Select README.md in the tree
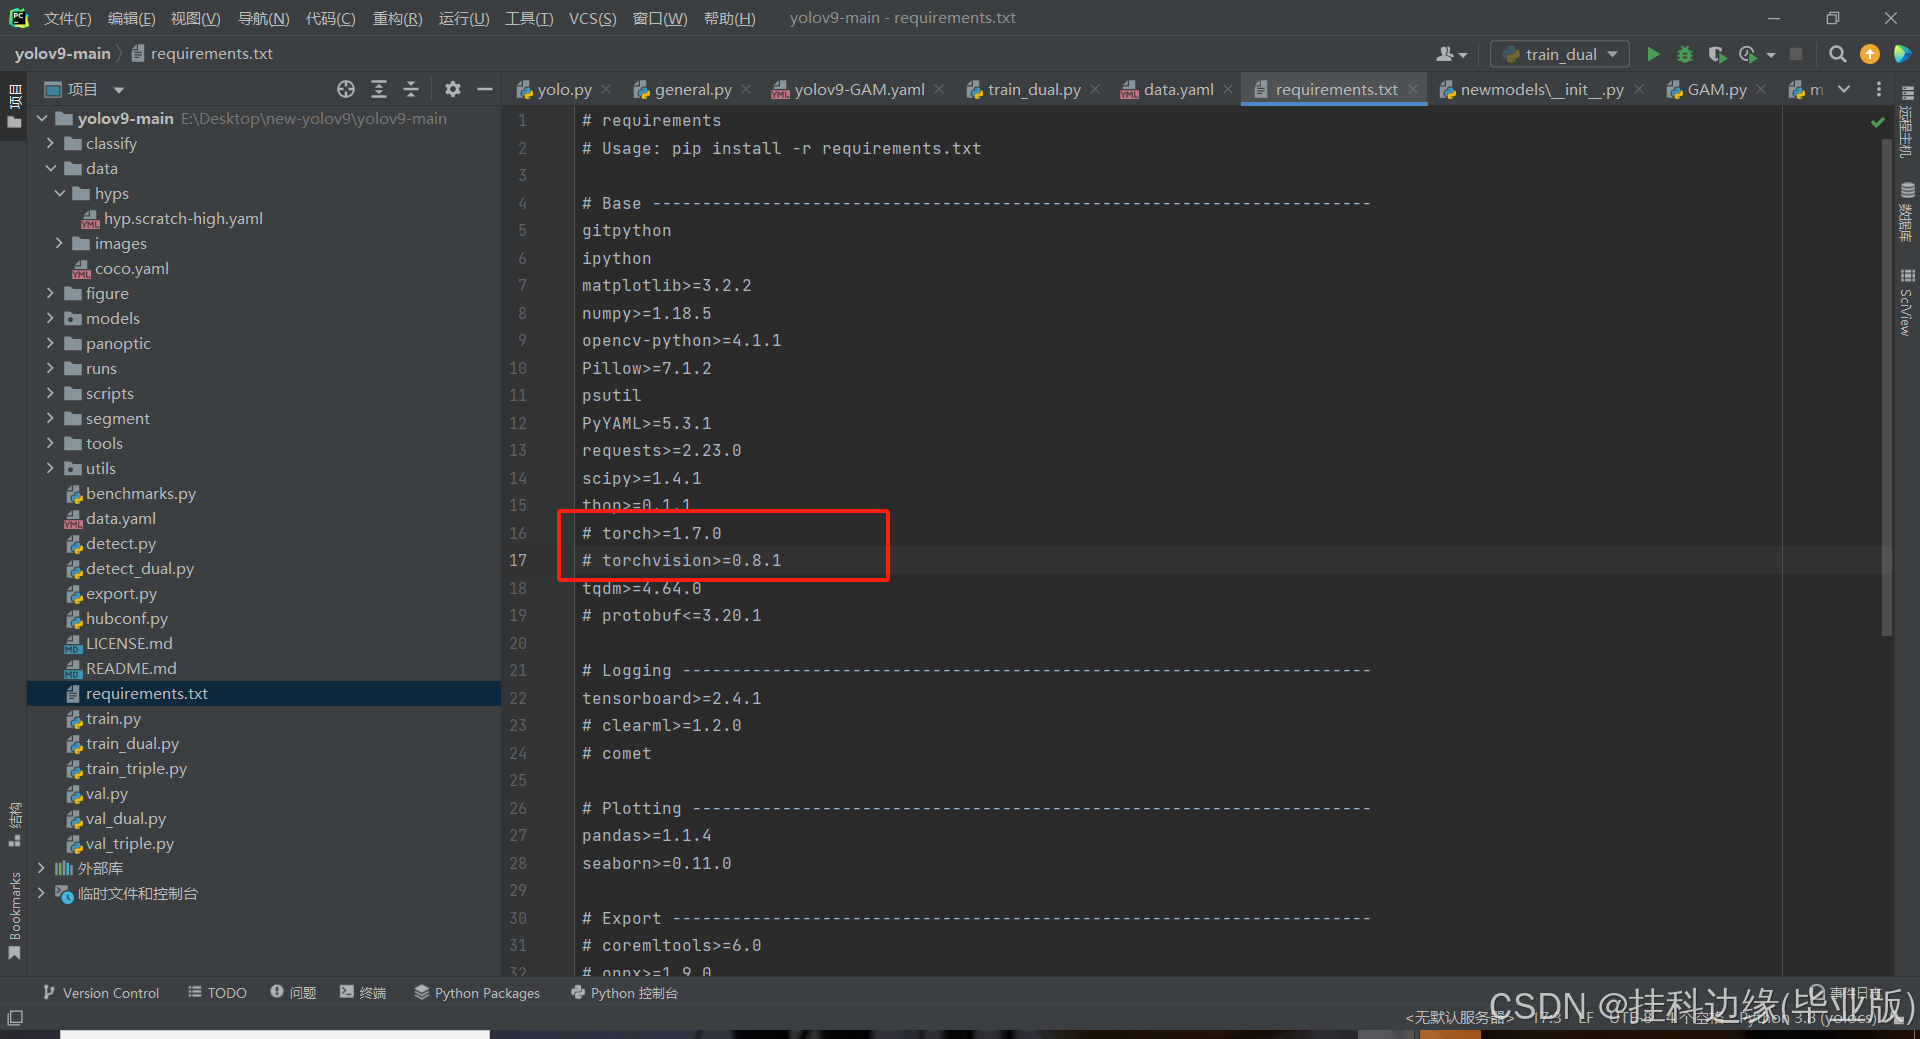The image size is (1920, 1039). coord(130,669)
